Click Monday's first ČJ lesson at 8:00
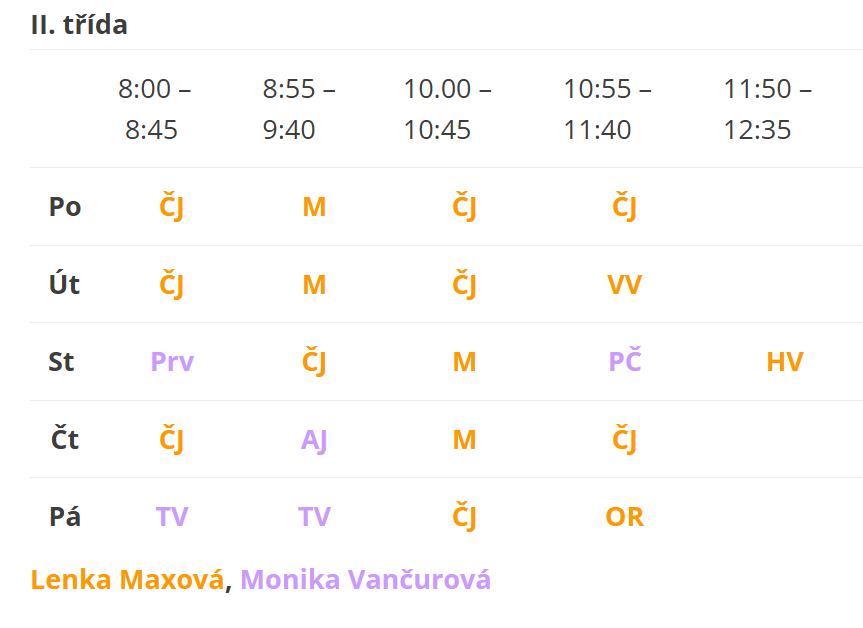The width and height of the screenshot is (863, 628). (172, 207)
